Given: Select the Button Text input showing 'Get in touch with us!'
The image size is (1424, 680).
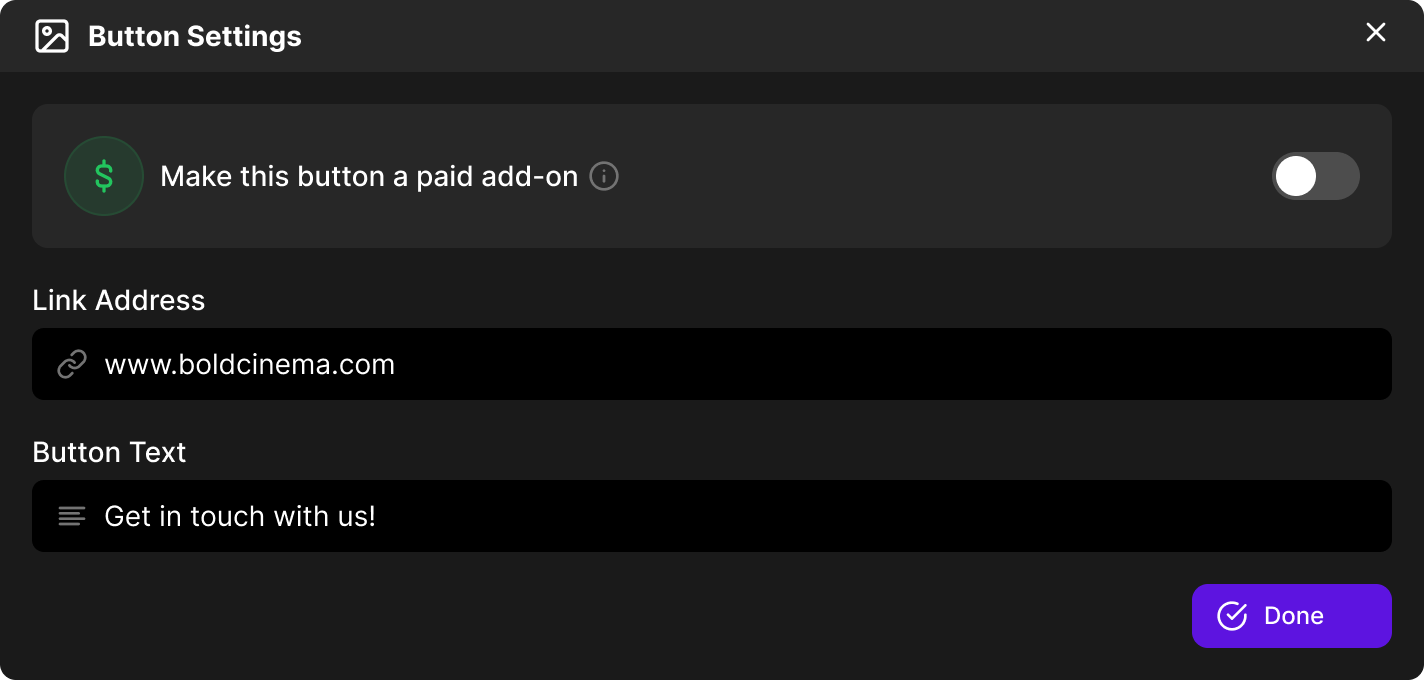Looking at the screenshot, I should point(712,516).
